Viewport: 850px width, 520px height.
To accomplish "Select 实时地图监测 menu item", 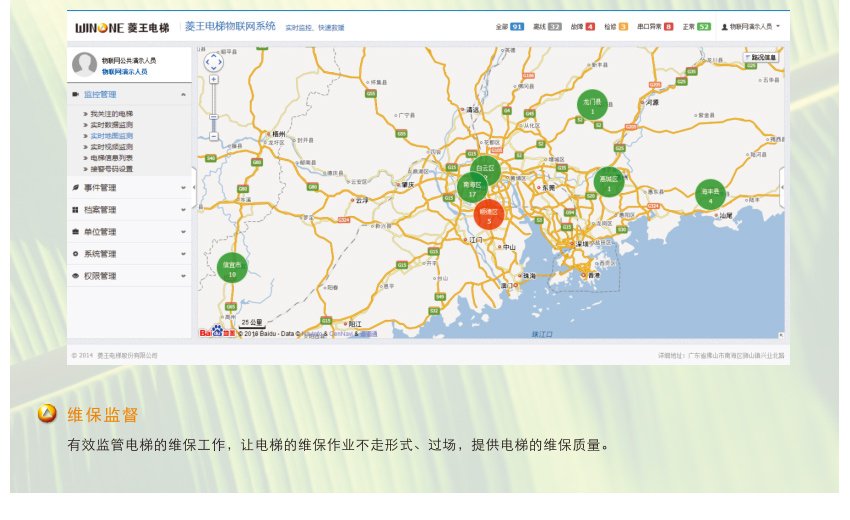I will 111,136.
